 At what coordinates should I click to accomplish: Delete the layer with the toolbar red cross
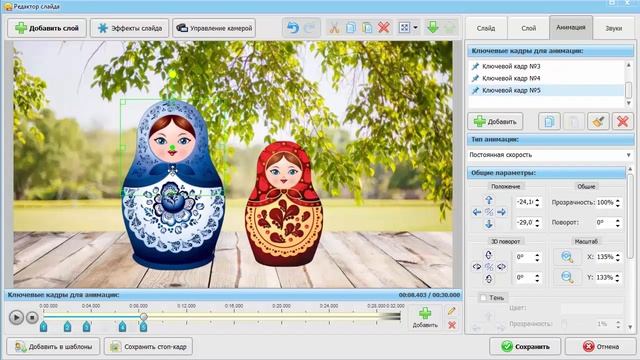[x=384, y=28]
